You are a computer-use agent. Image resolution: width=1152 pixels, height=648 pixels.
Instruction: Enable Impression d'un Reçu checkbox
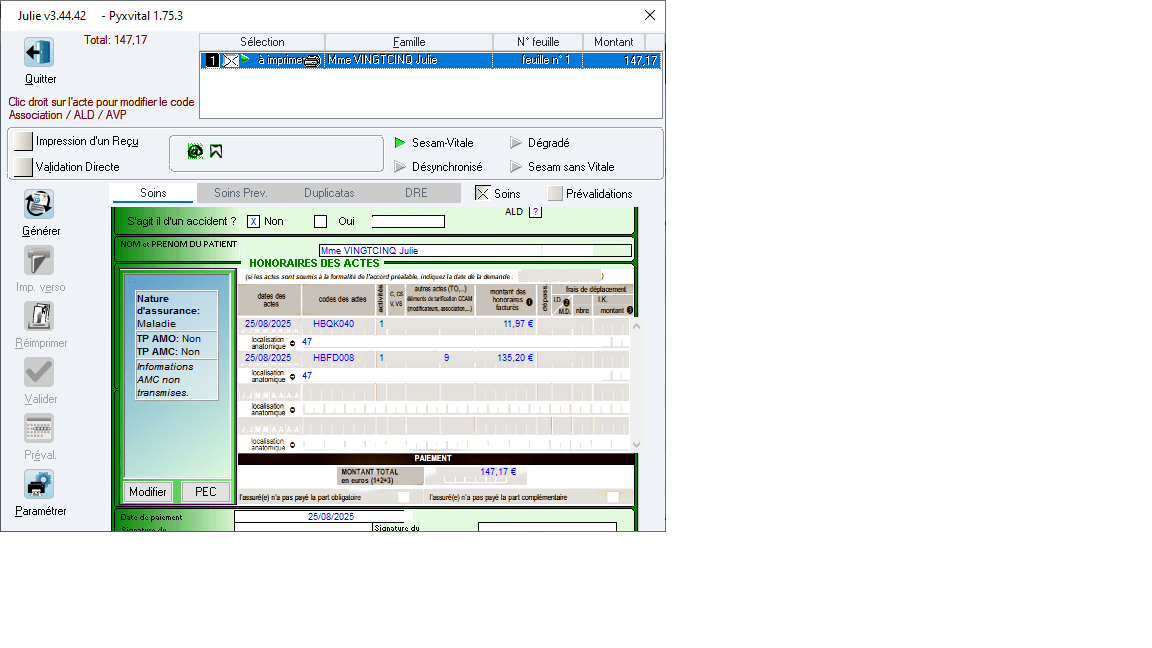pos(23,142)
